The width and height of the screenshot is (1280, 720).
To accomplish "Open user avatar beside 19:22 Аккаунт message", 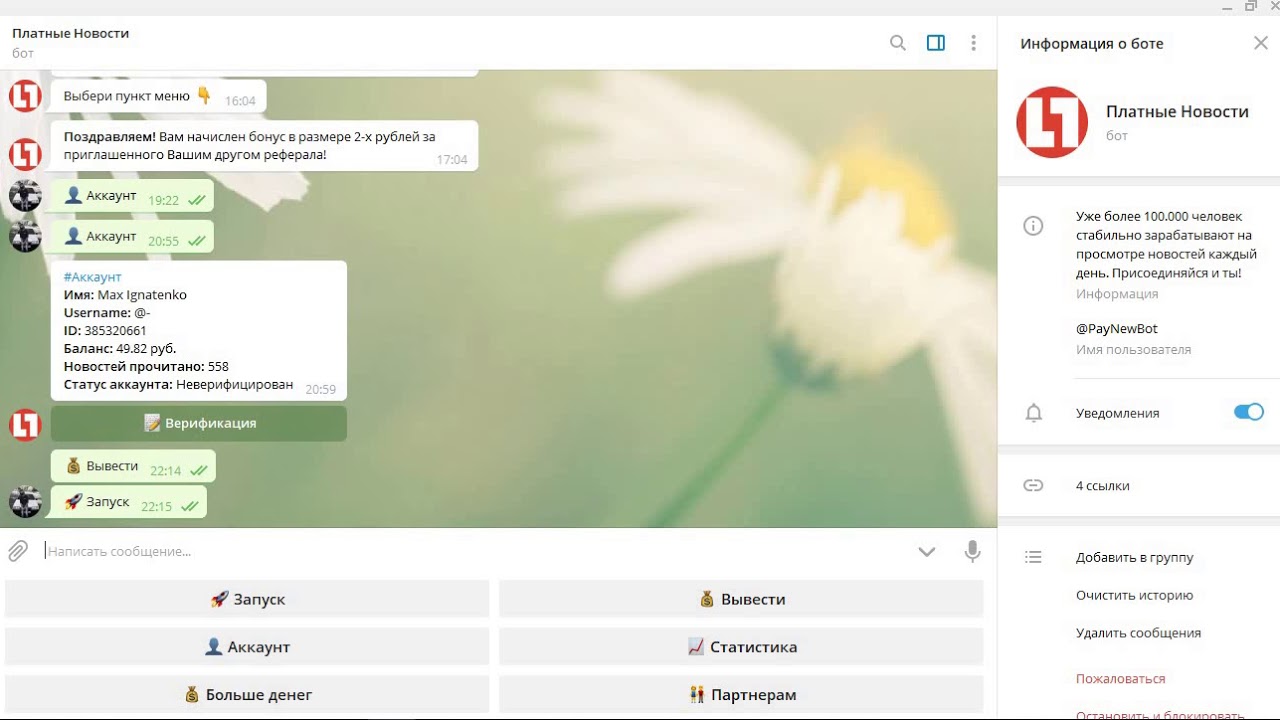I will click(x=25, y=195).
